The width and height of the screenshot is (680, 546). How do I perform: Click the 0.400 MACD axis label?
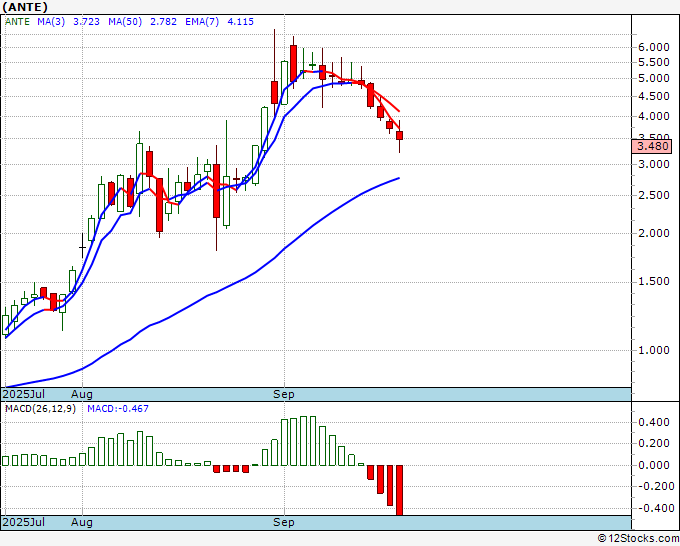point(654,422)
